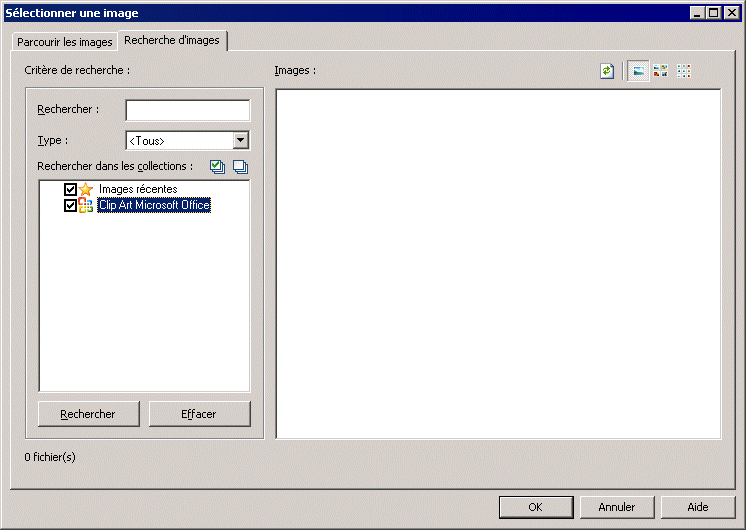Close the Sélectionner une image dialog
This screenshot has width=746, height=530.
[x=732, y=13]
